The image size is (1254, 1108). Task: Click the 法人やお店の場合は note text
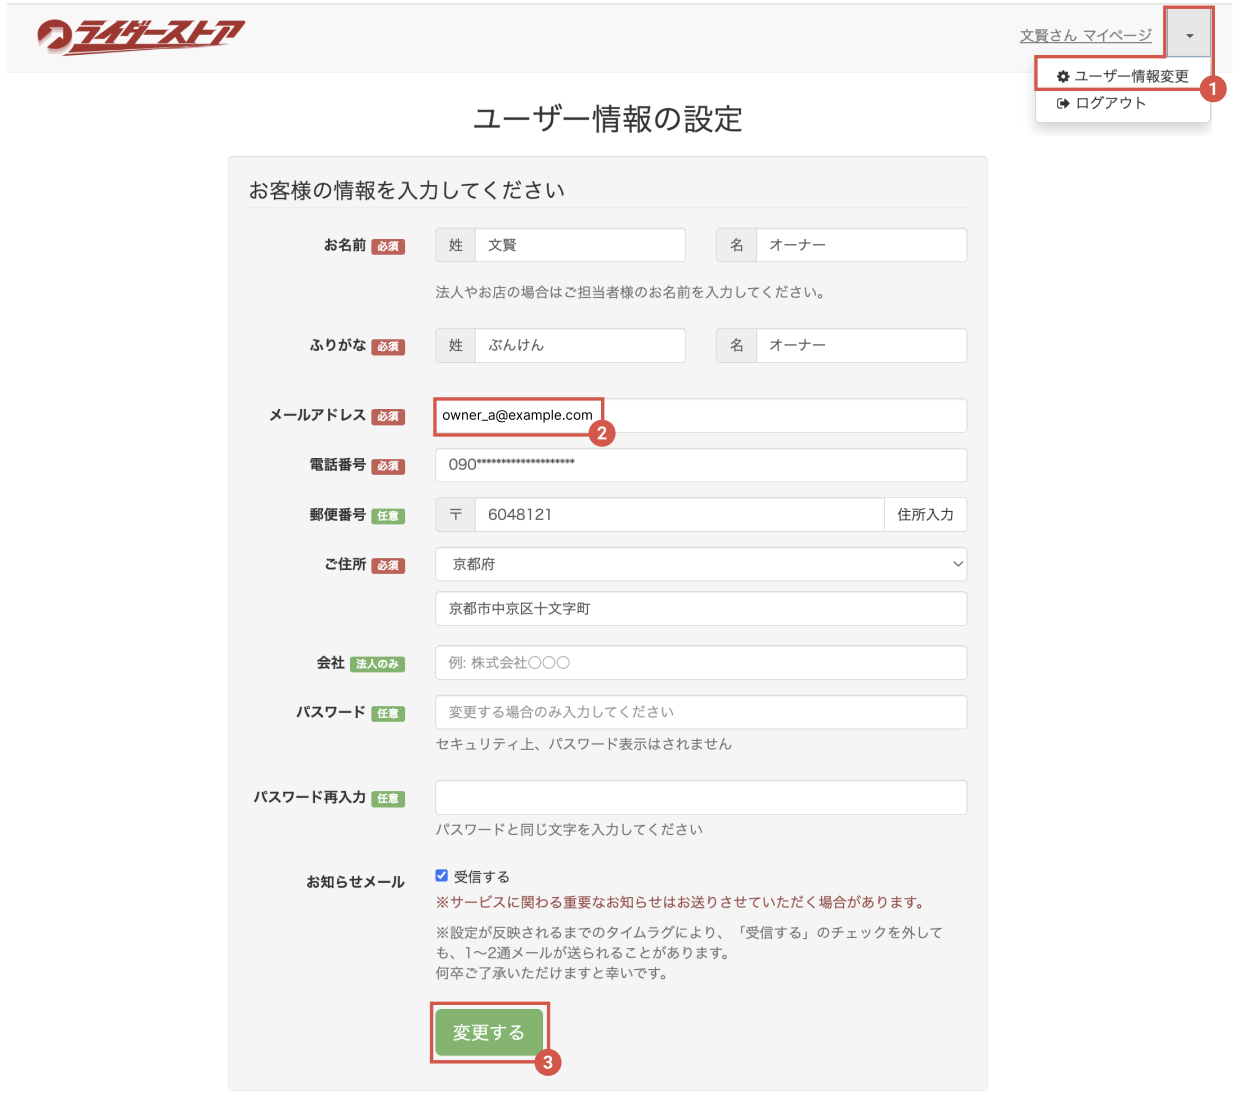coord(632,292)
